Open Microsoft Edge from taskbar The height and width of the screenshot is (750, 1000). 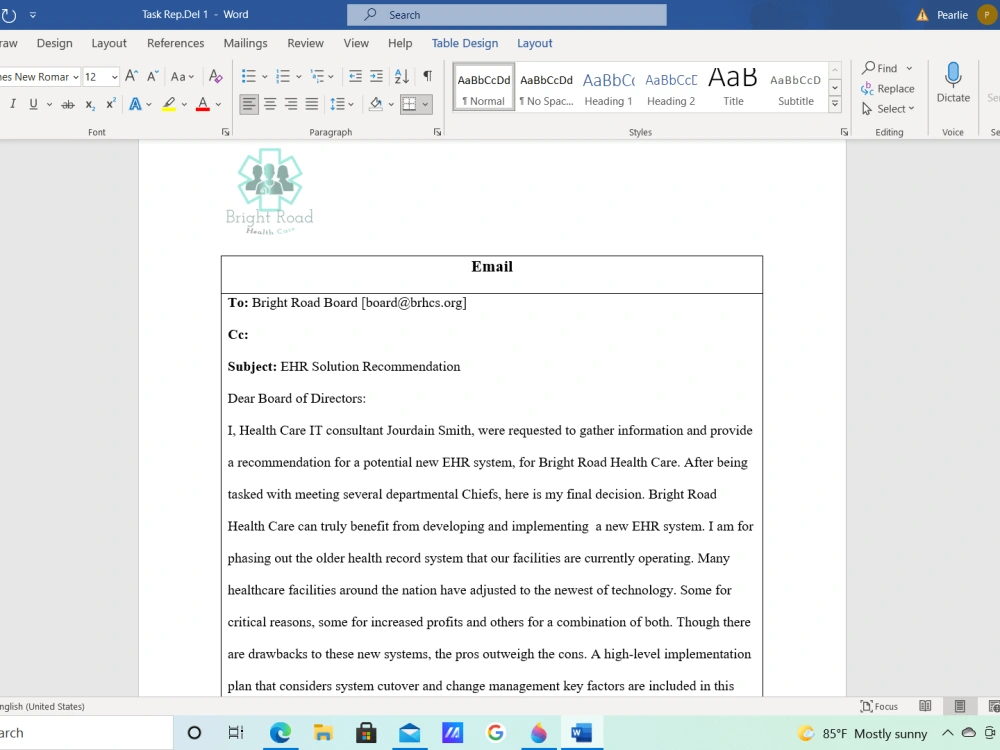pos(280,733)
